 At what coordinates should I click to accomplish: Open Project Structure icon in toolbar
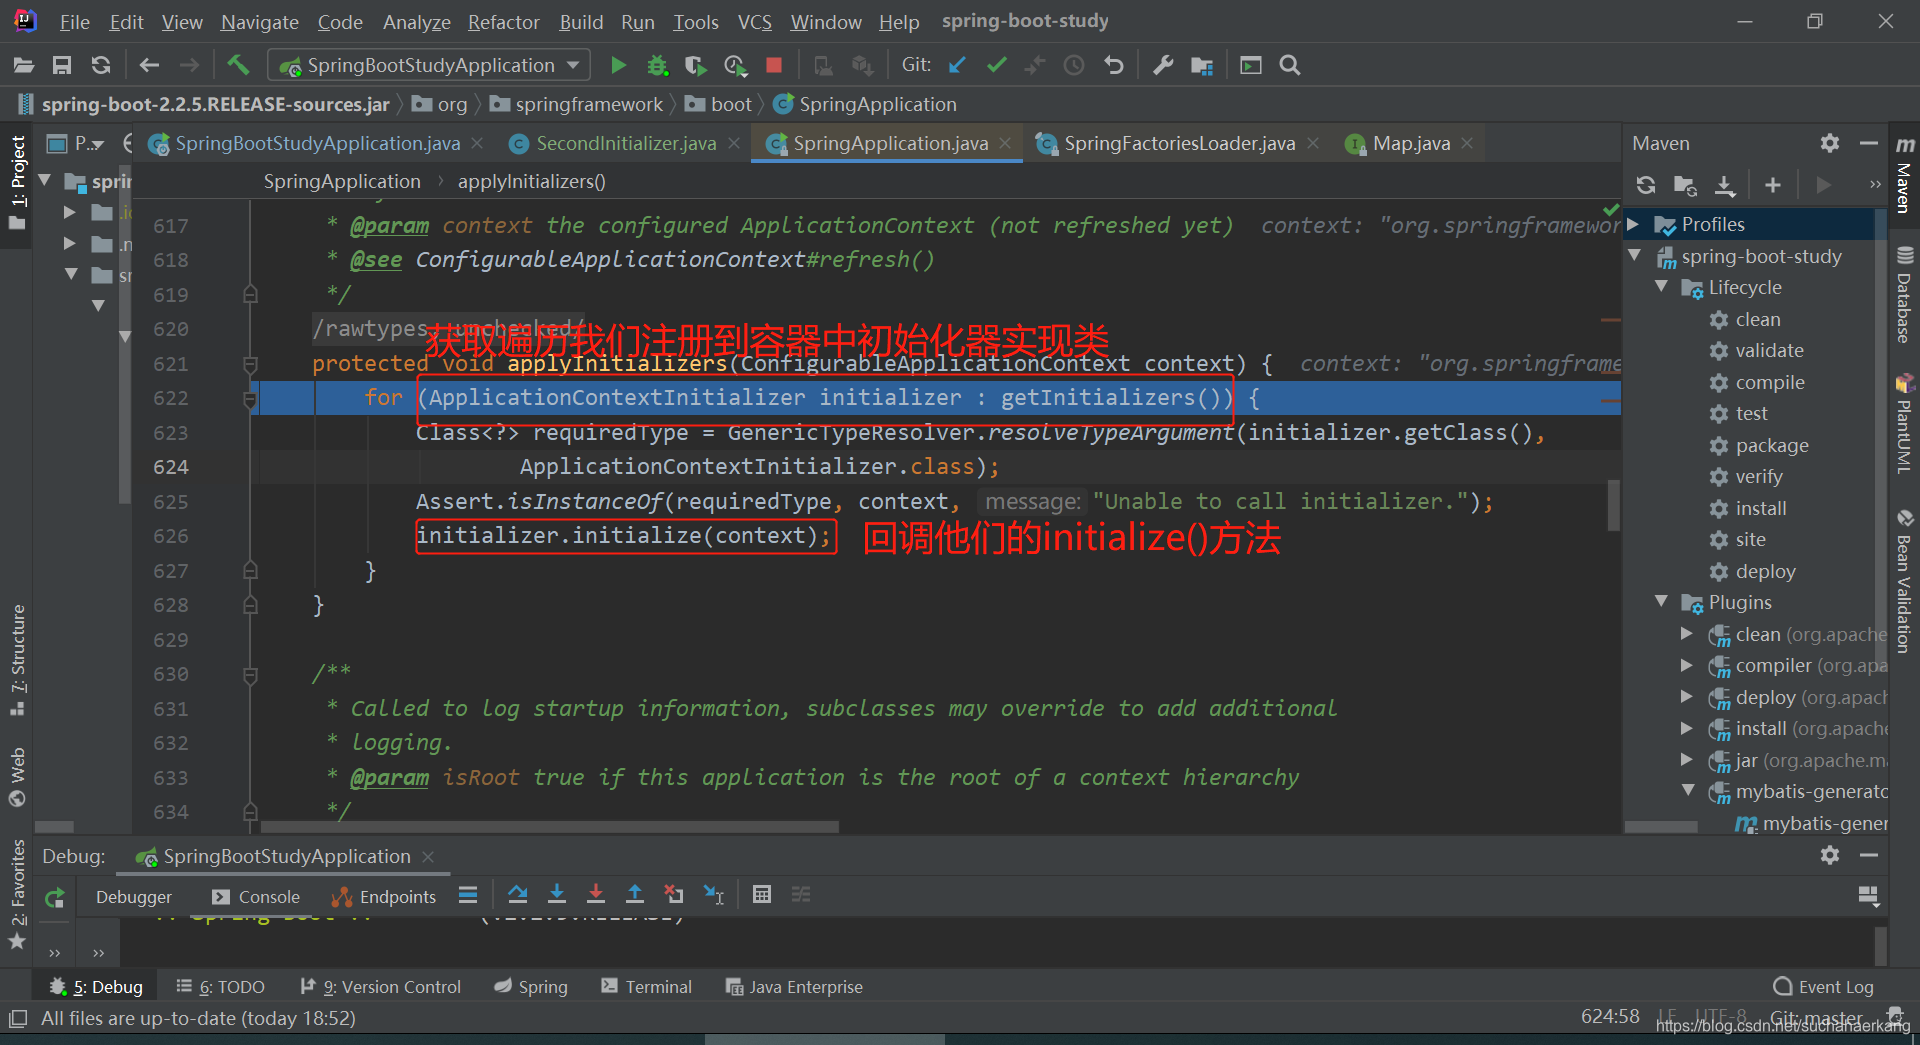click(1202, 65)
